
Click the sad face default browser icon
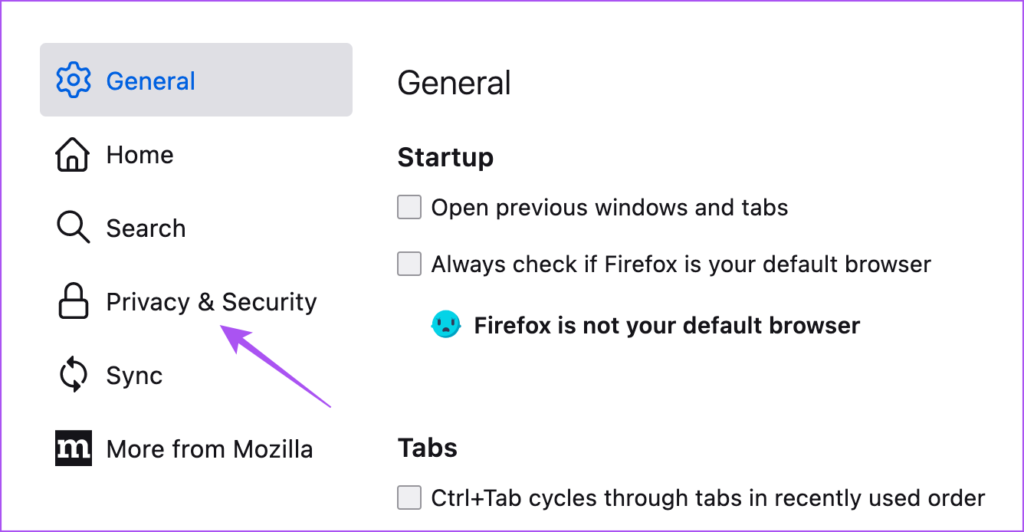(x=445, y=325)
